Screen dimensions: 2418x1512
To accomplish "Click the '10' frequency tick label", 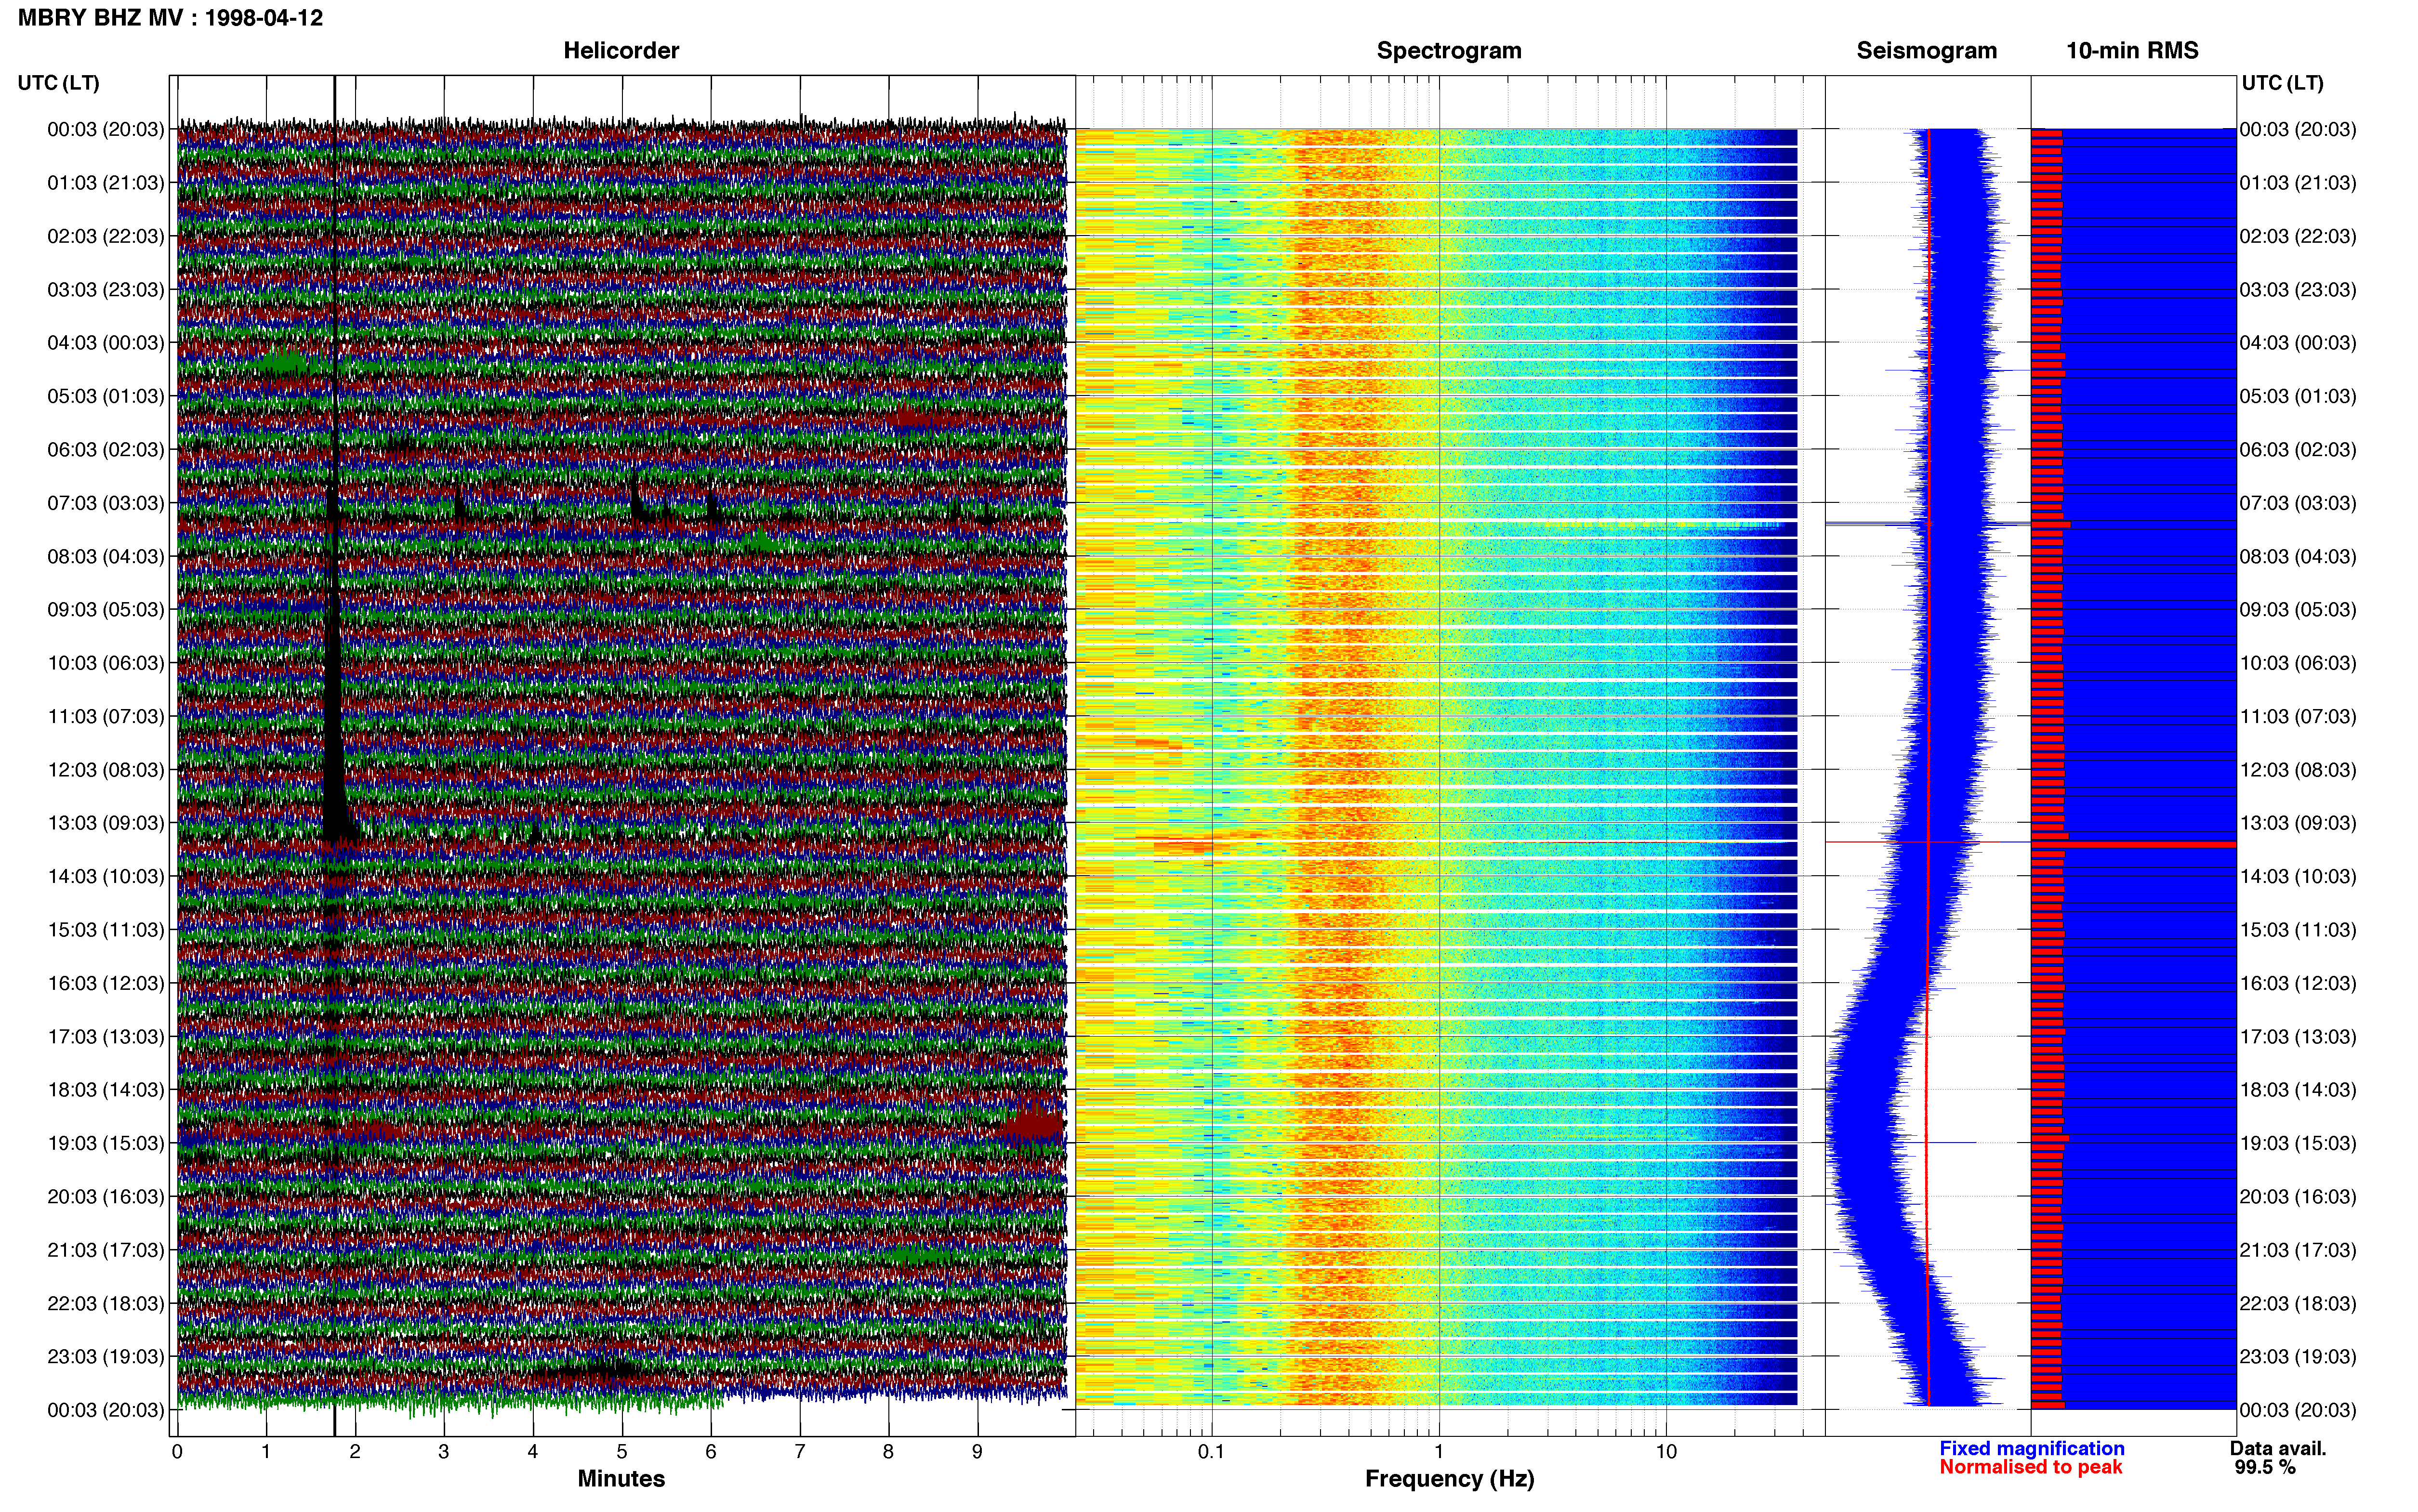I will [x=1666, y=1452].
